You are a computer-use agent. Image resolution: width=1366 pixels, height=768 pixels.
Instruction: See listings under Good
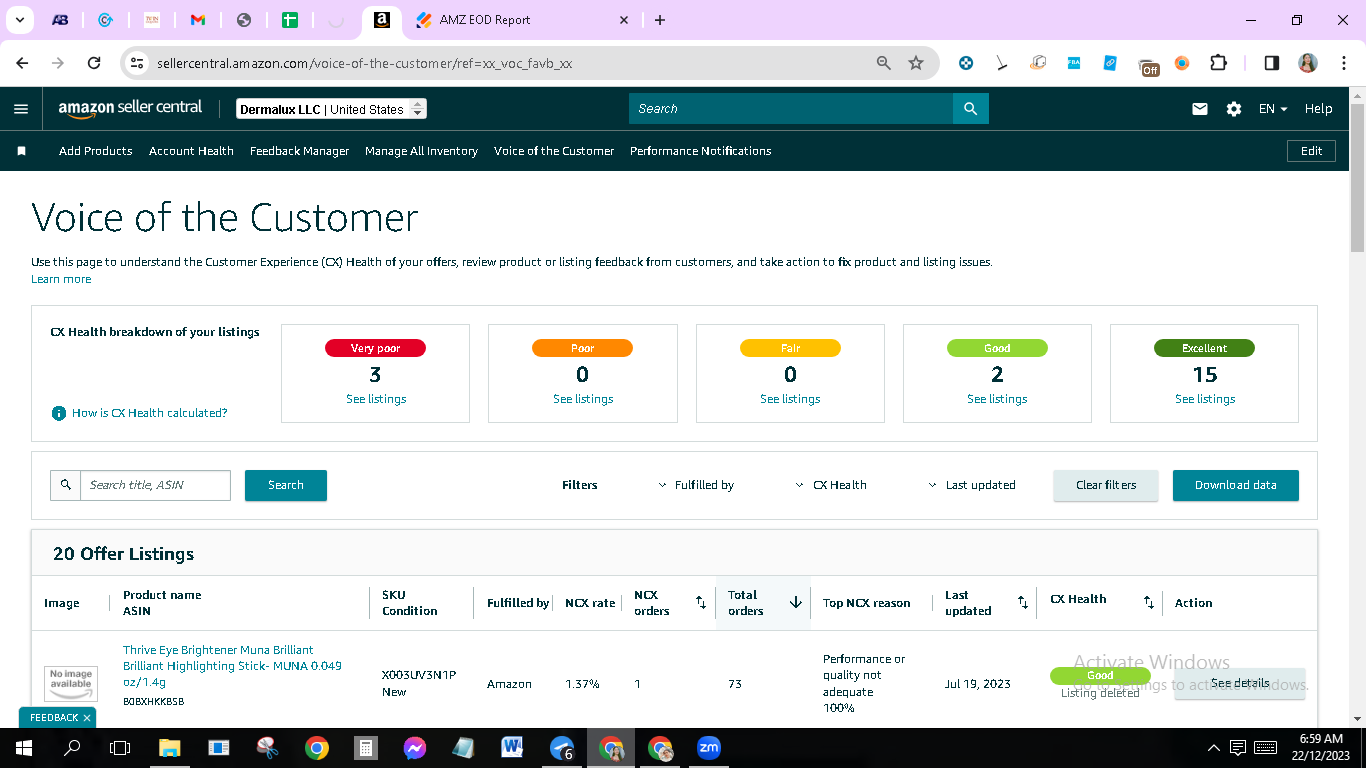tap(997, 399)
